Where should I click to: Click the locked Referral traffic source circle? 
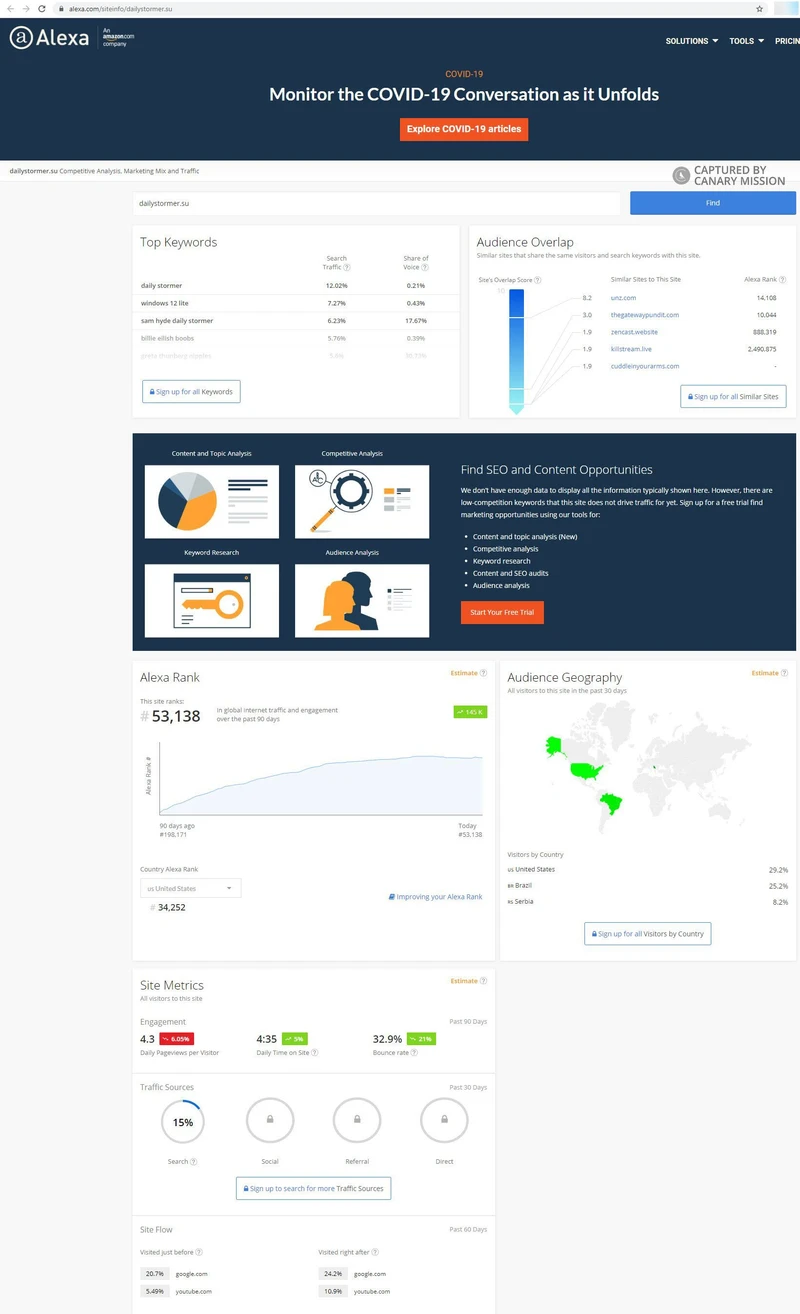pyautogui.click(x=357, y=1120)
